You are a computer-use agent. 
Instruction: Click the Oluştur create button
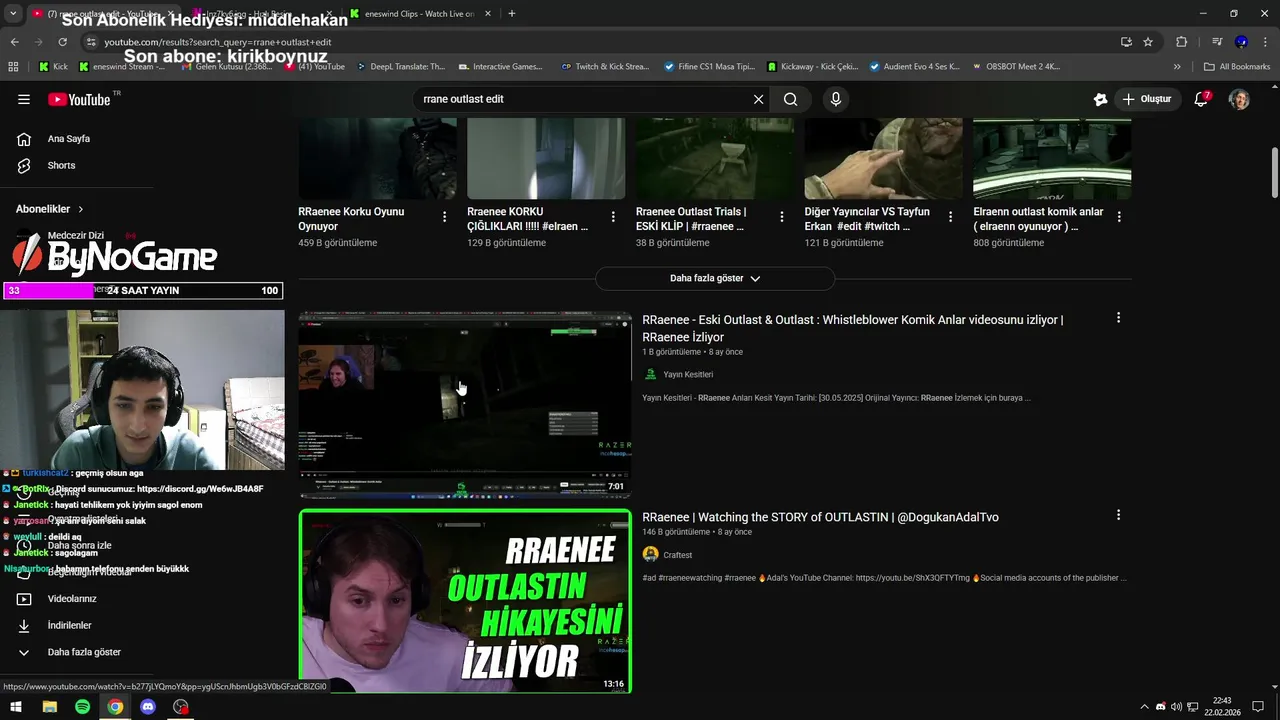[1146, 99]
